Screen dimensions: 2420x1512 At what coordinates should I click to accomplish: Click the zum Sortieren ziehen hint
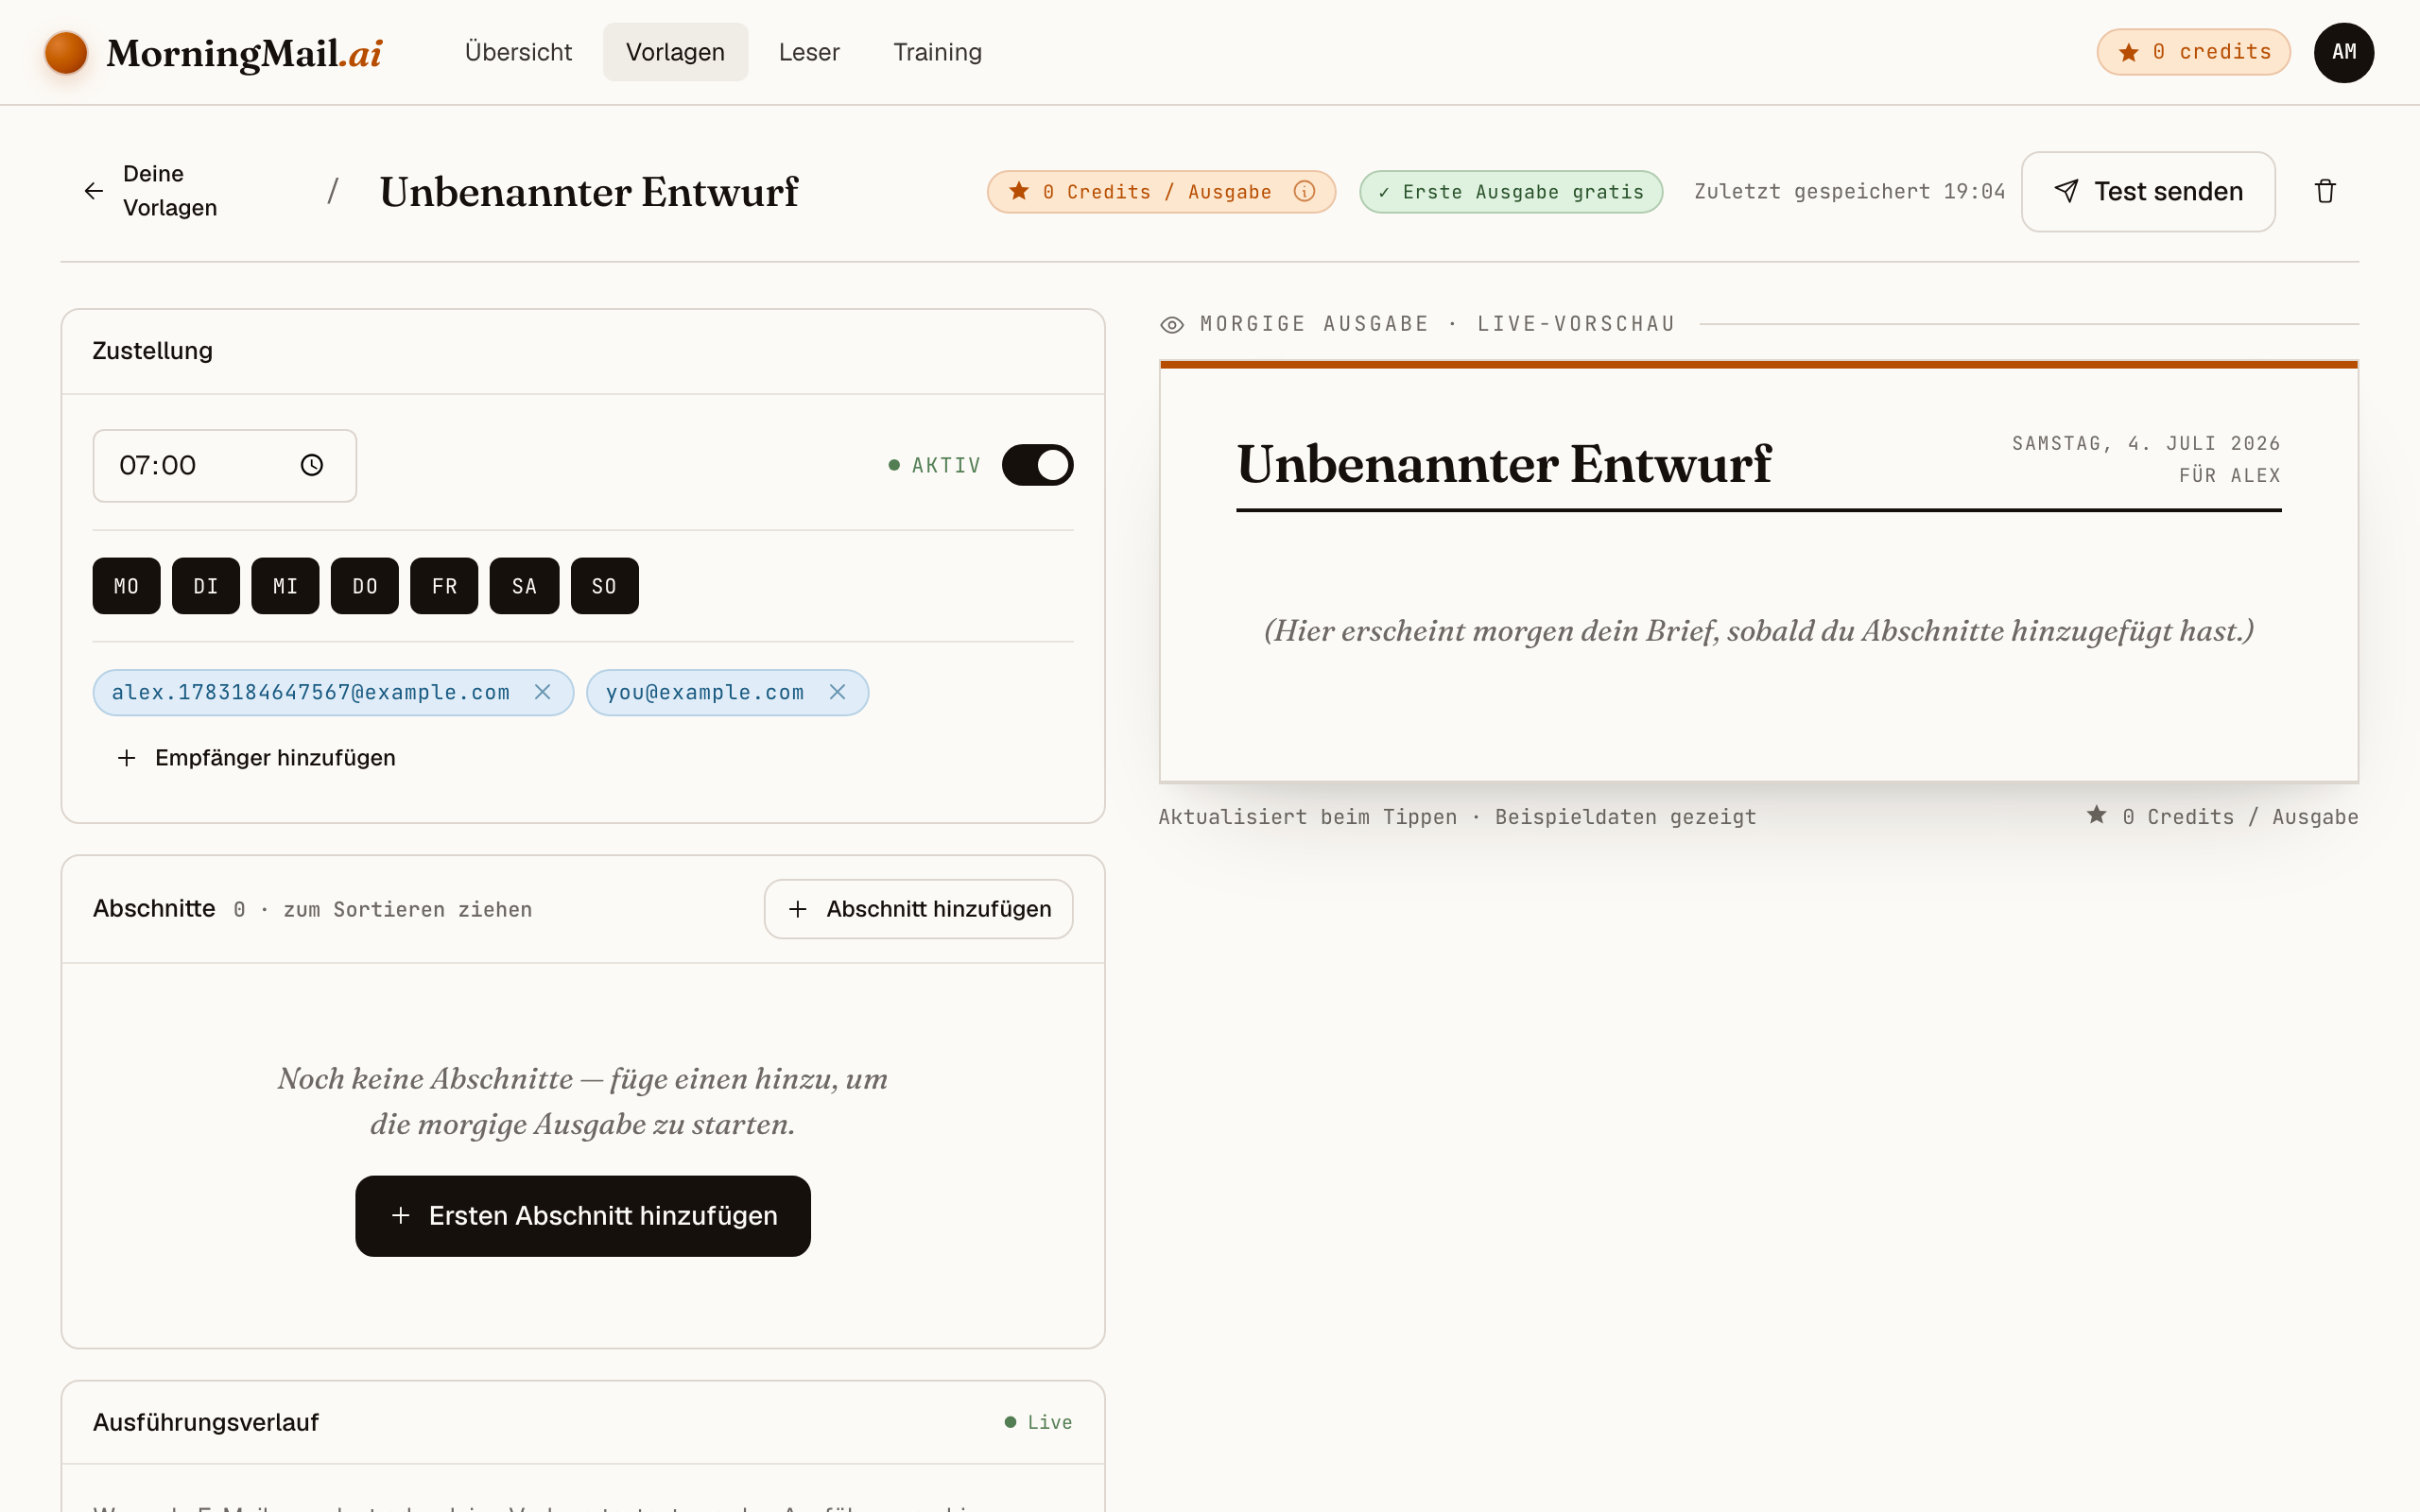point(407,910)
